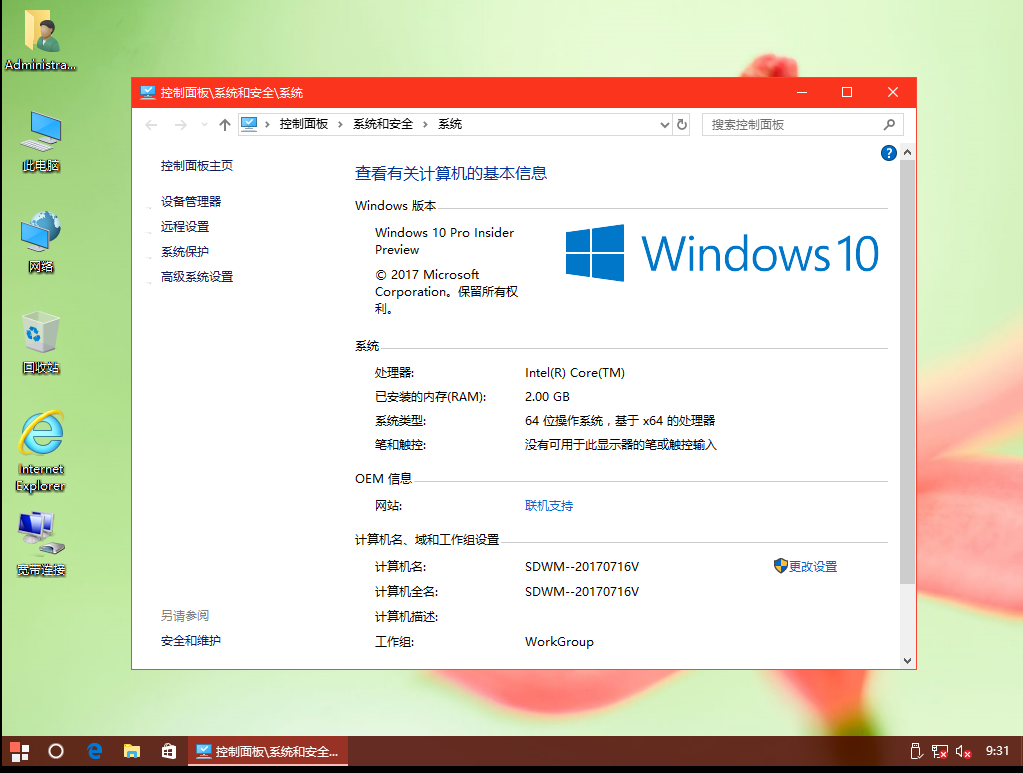The height and width of the screenshot is (773, 1023).
Task: Open the 宽带连接 desktop icon
Action: click(x=40, y=545)
